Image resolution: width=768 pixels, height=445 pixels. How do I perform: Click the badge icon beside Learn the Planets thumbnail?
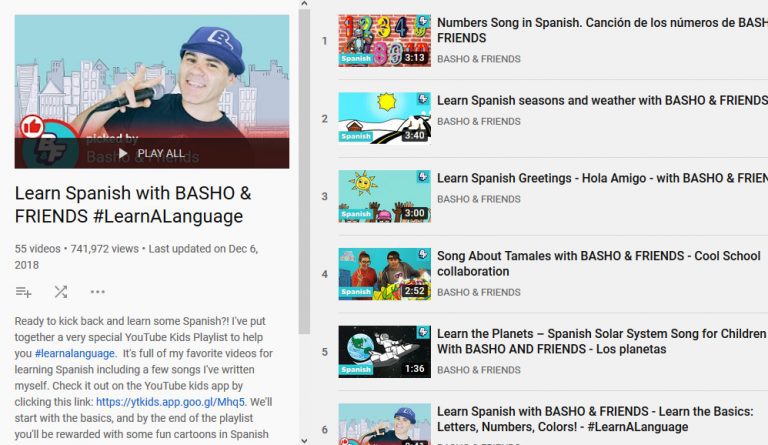tap(424, 333)
